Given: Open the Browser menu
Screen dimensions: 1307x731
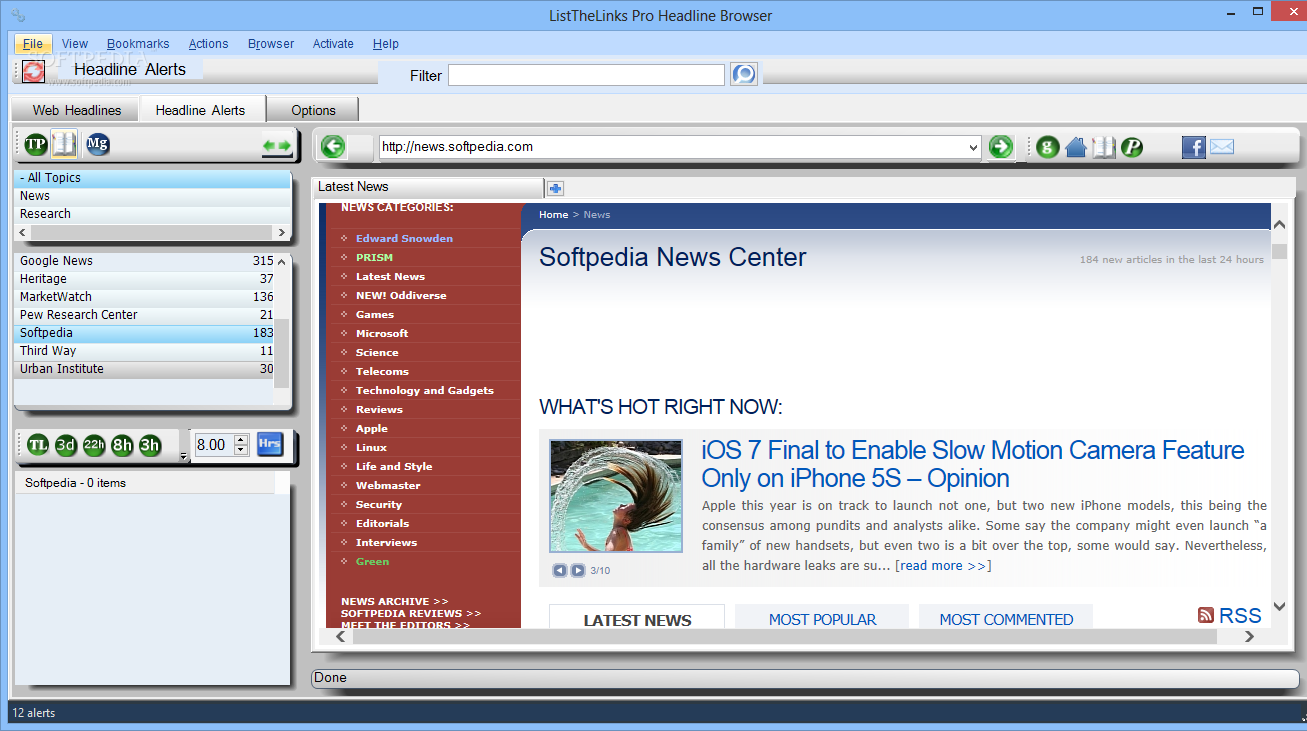Looking at the screenshot, I should [x=271, y=44].
